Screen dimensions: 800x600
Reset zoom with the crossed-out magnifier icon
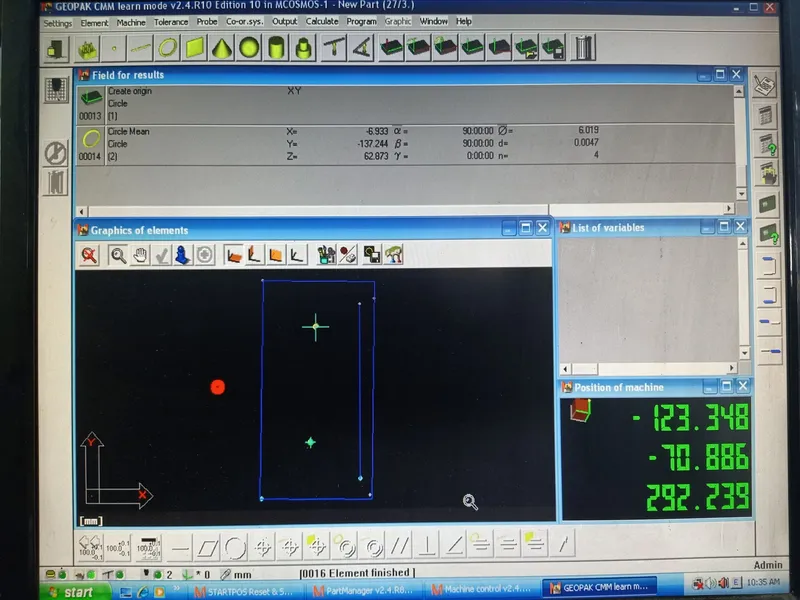tap(89, 255)
